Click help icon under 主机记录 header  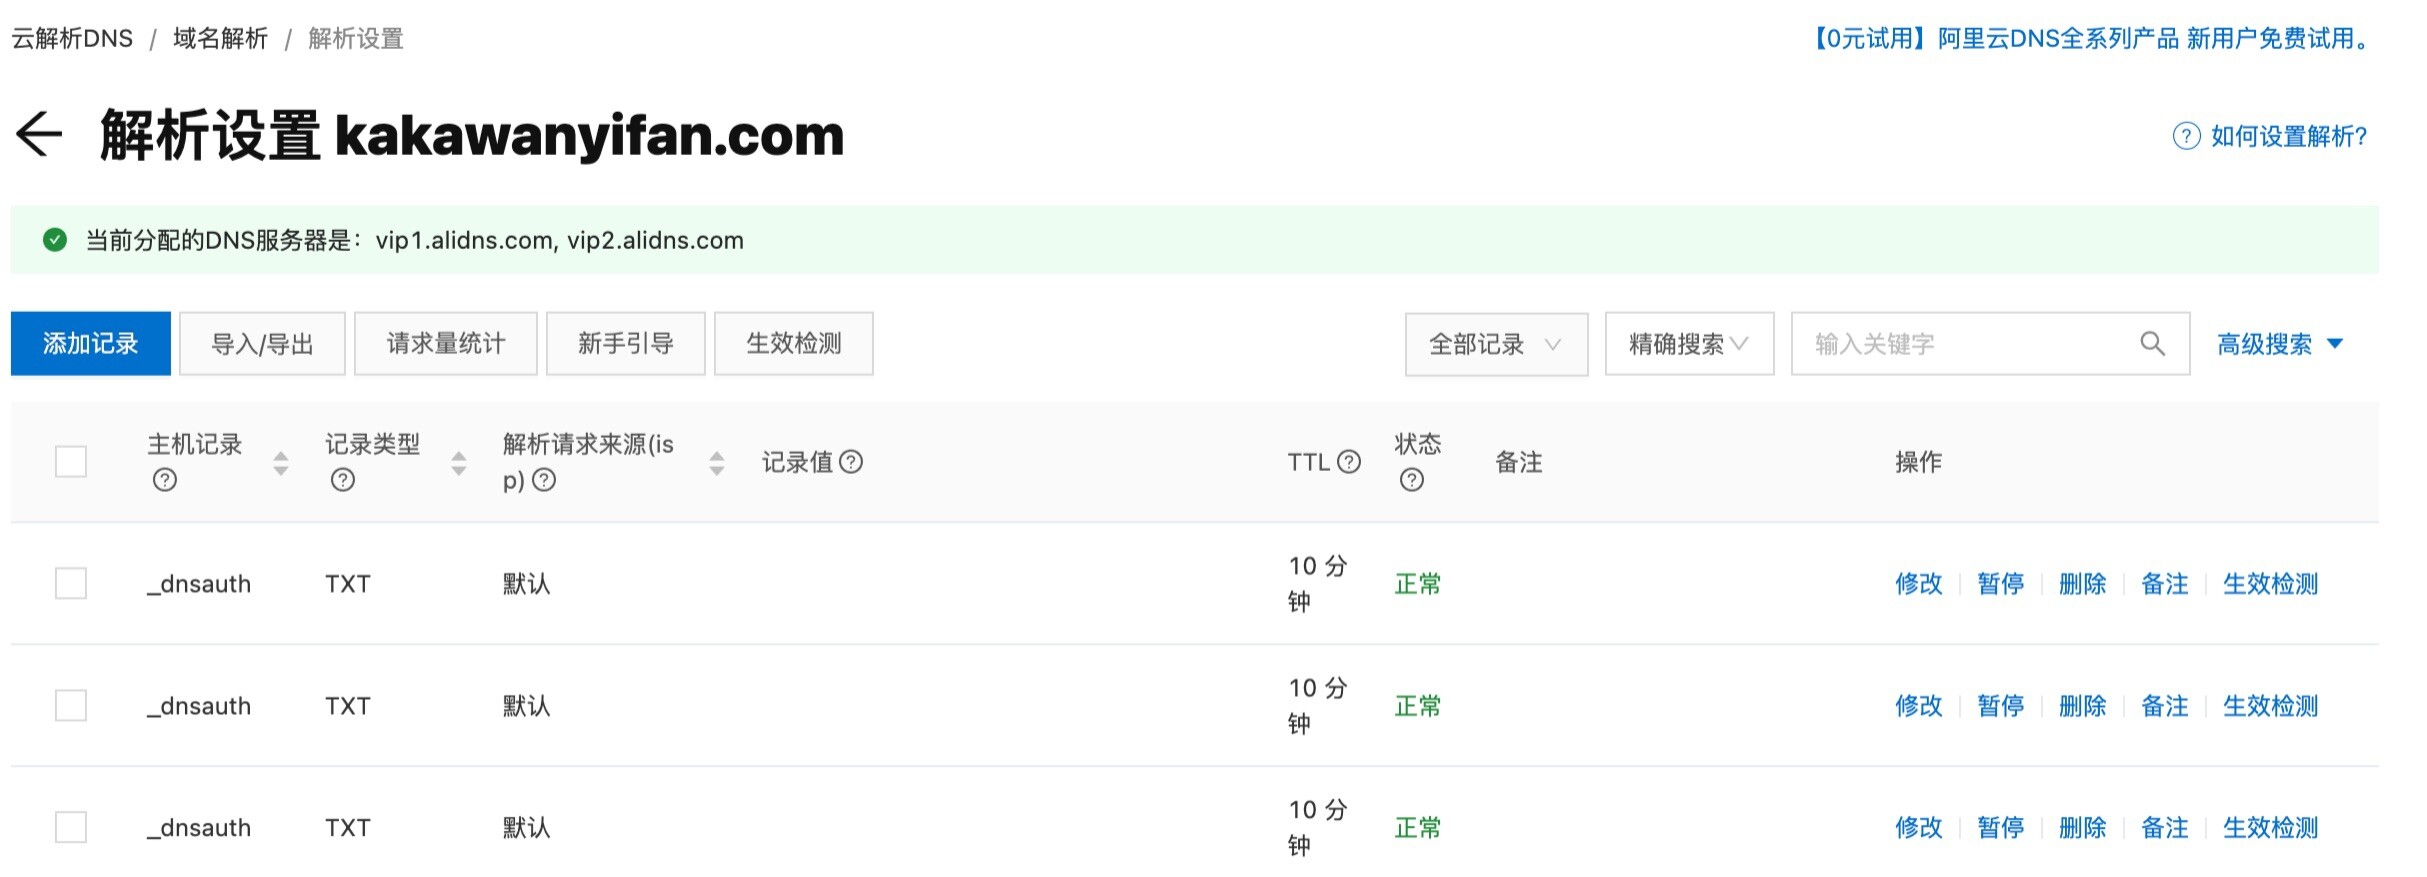click(165, 480)
